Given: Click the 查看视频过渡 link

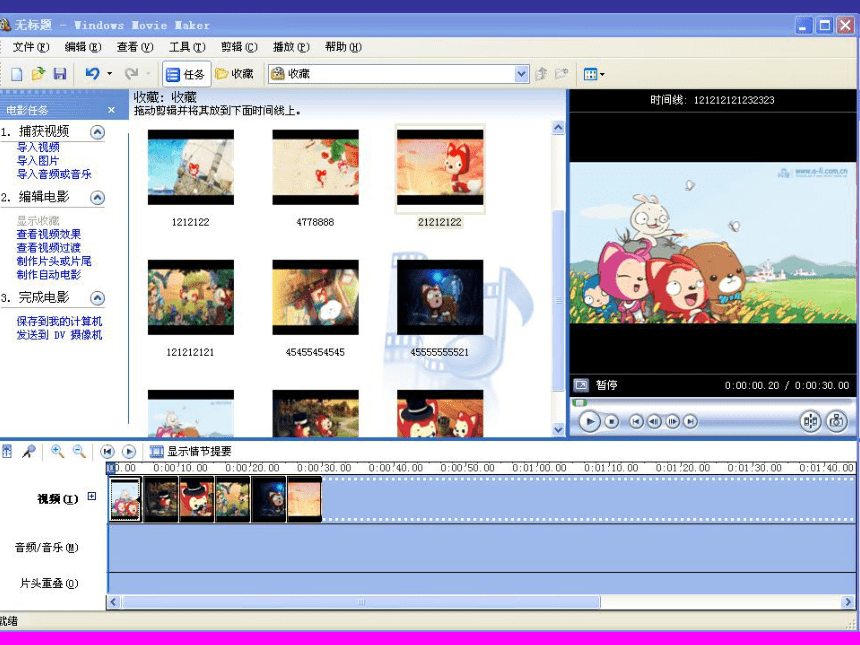Looking at the screenshot, I should [x=49, y=248].
